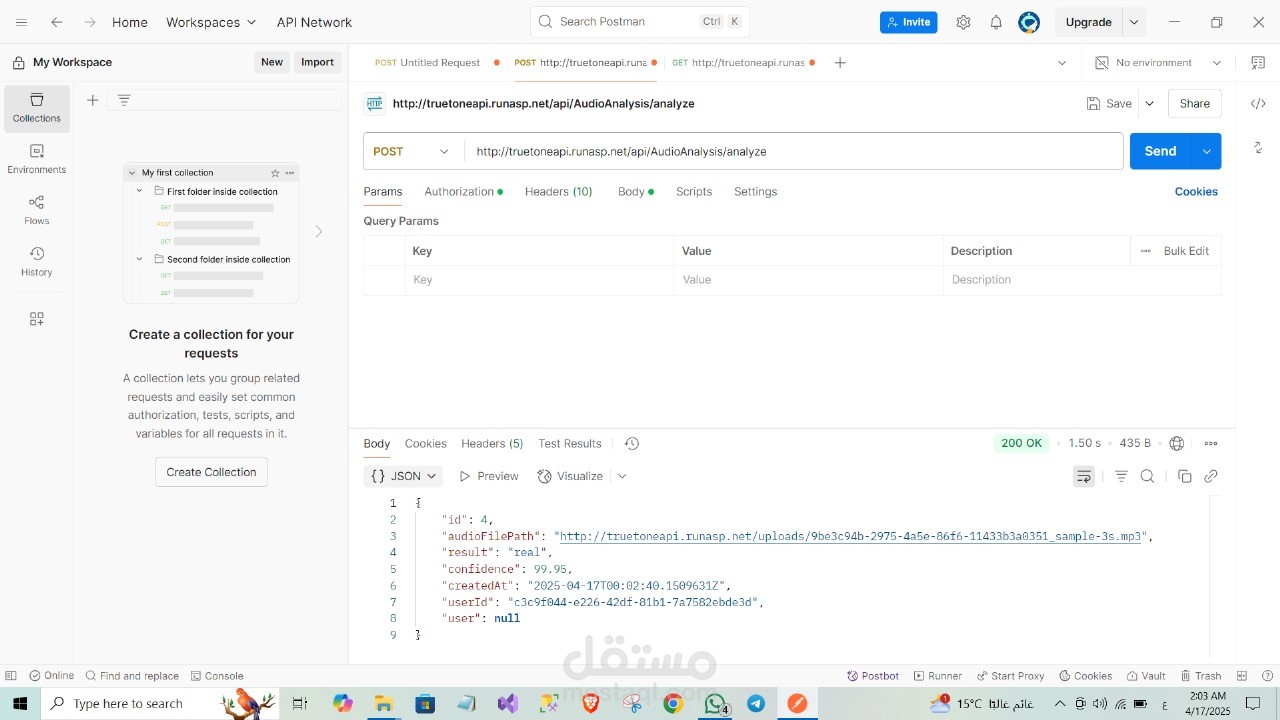Switch to the Authorization tab
The height and width of the screenshot is (720, 1280).
click(463, 192)
